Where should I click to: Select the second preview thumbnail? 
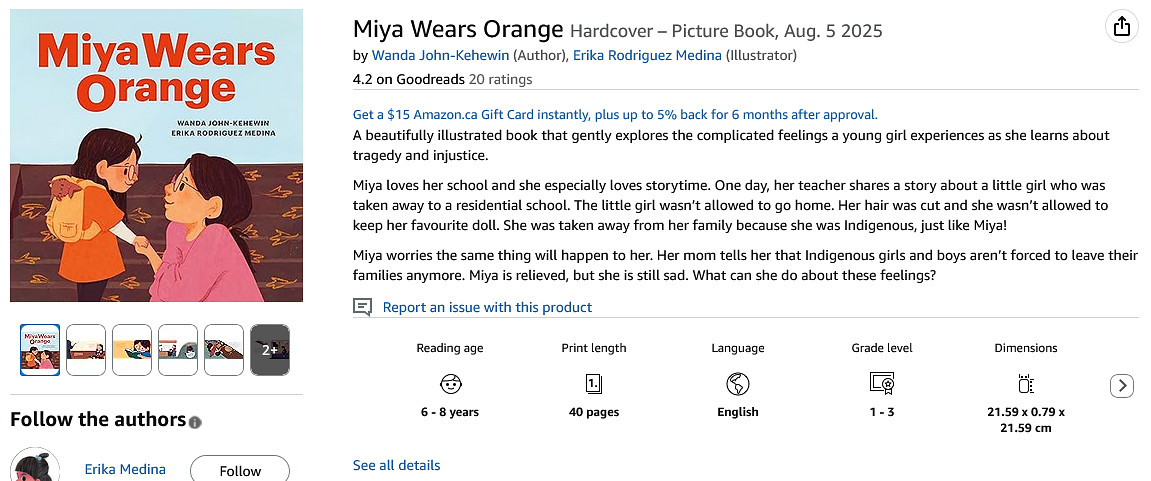[x=86, y=350]
